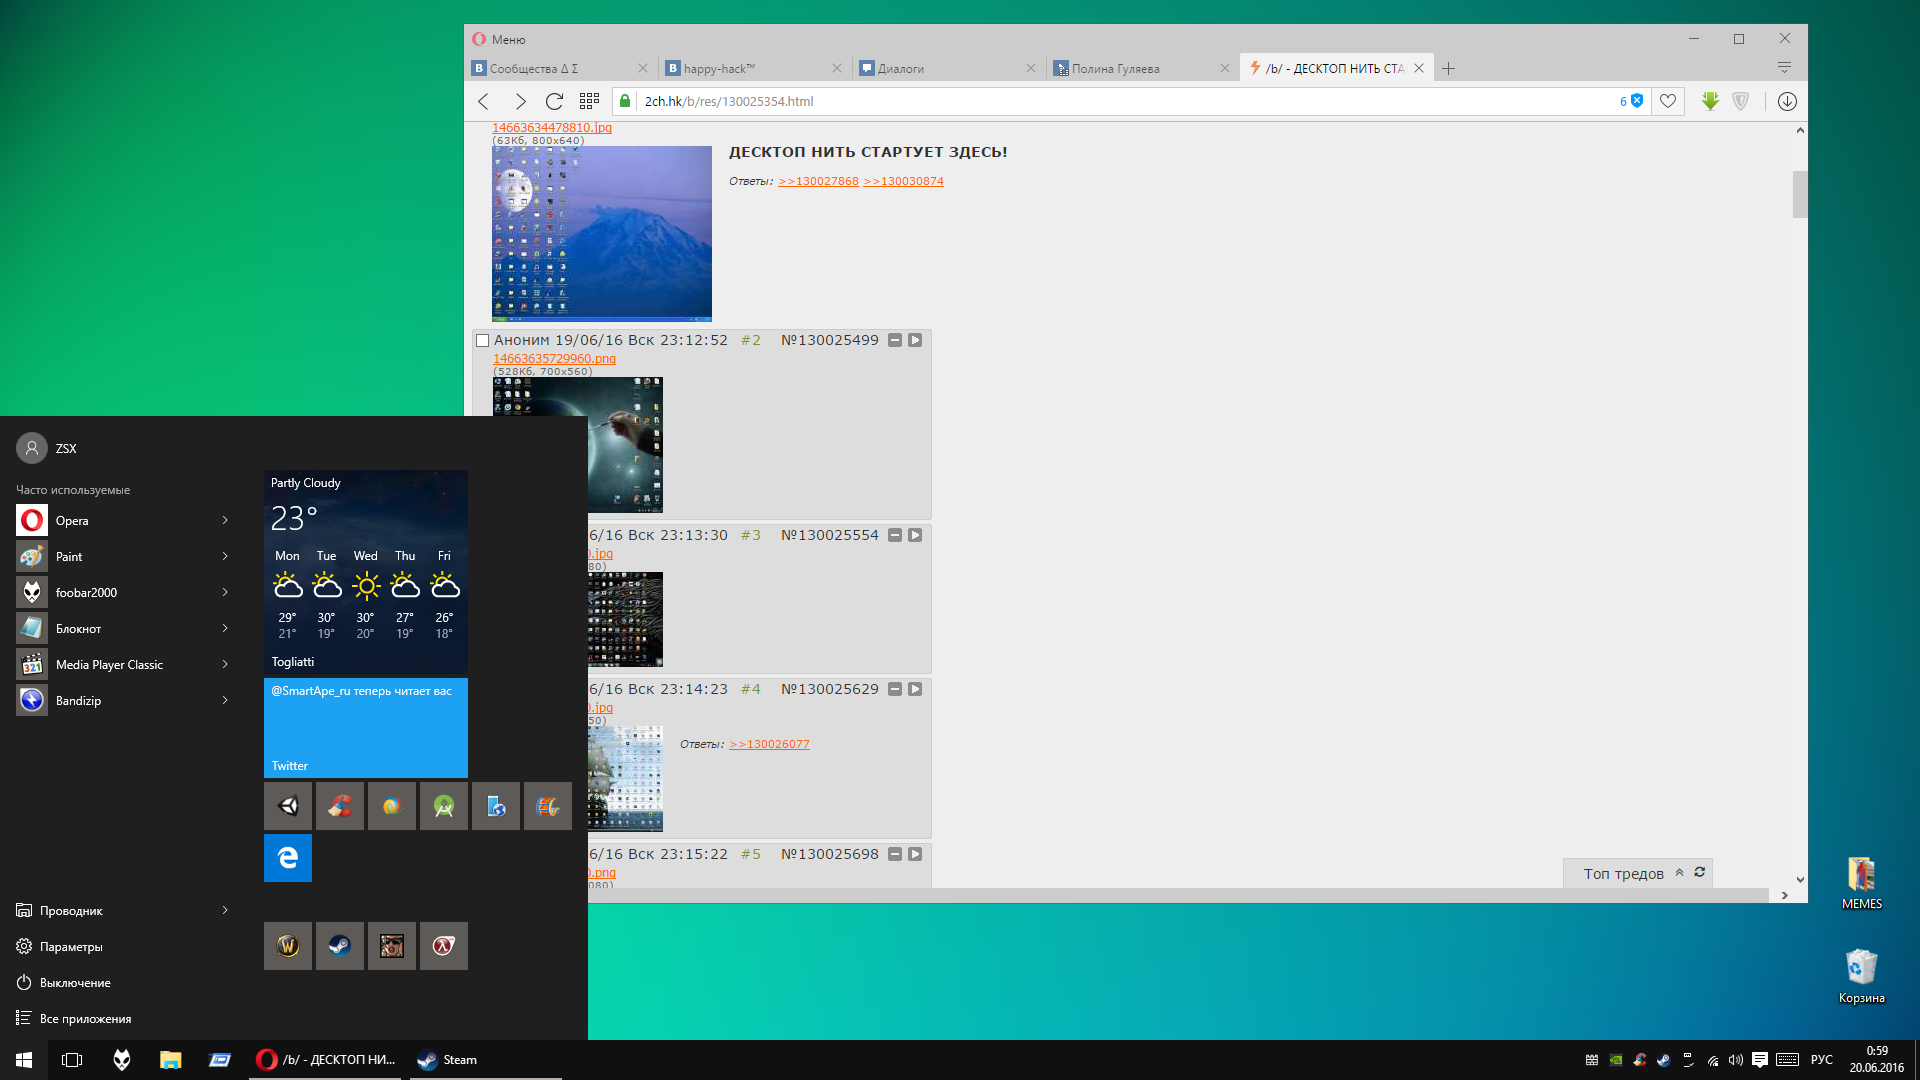
Task: Click the arrow button on post №130025629
Action: click(x=915, y=689)
